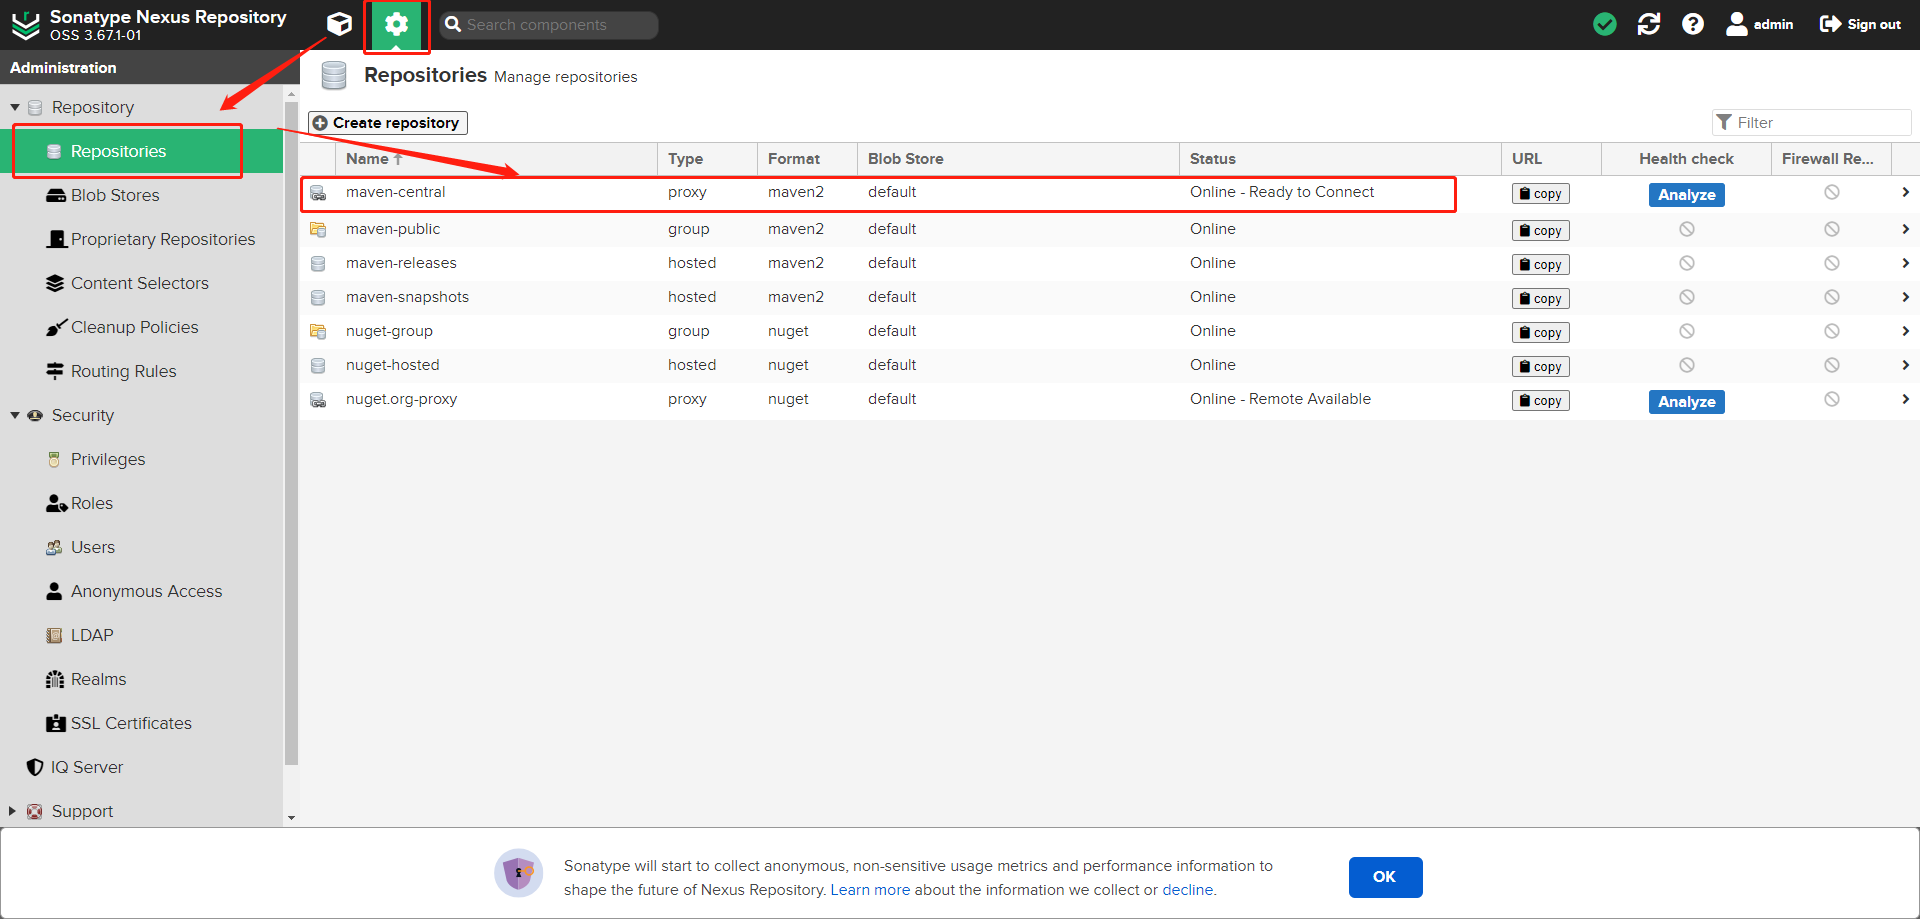Analyze health of nuget.org-proxy repository
Screen dimensions: 1920x919
[1686, 402]
